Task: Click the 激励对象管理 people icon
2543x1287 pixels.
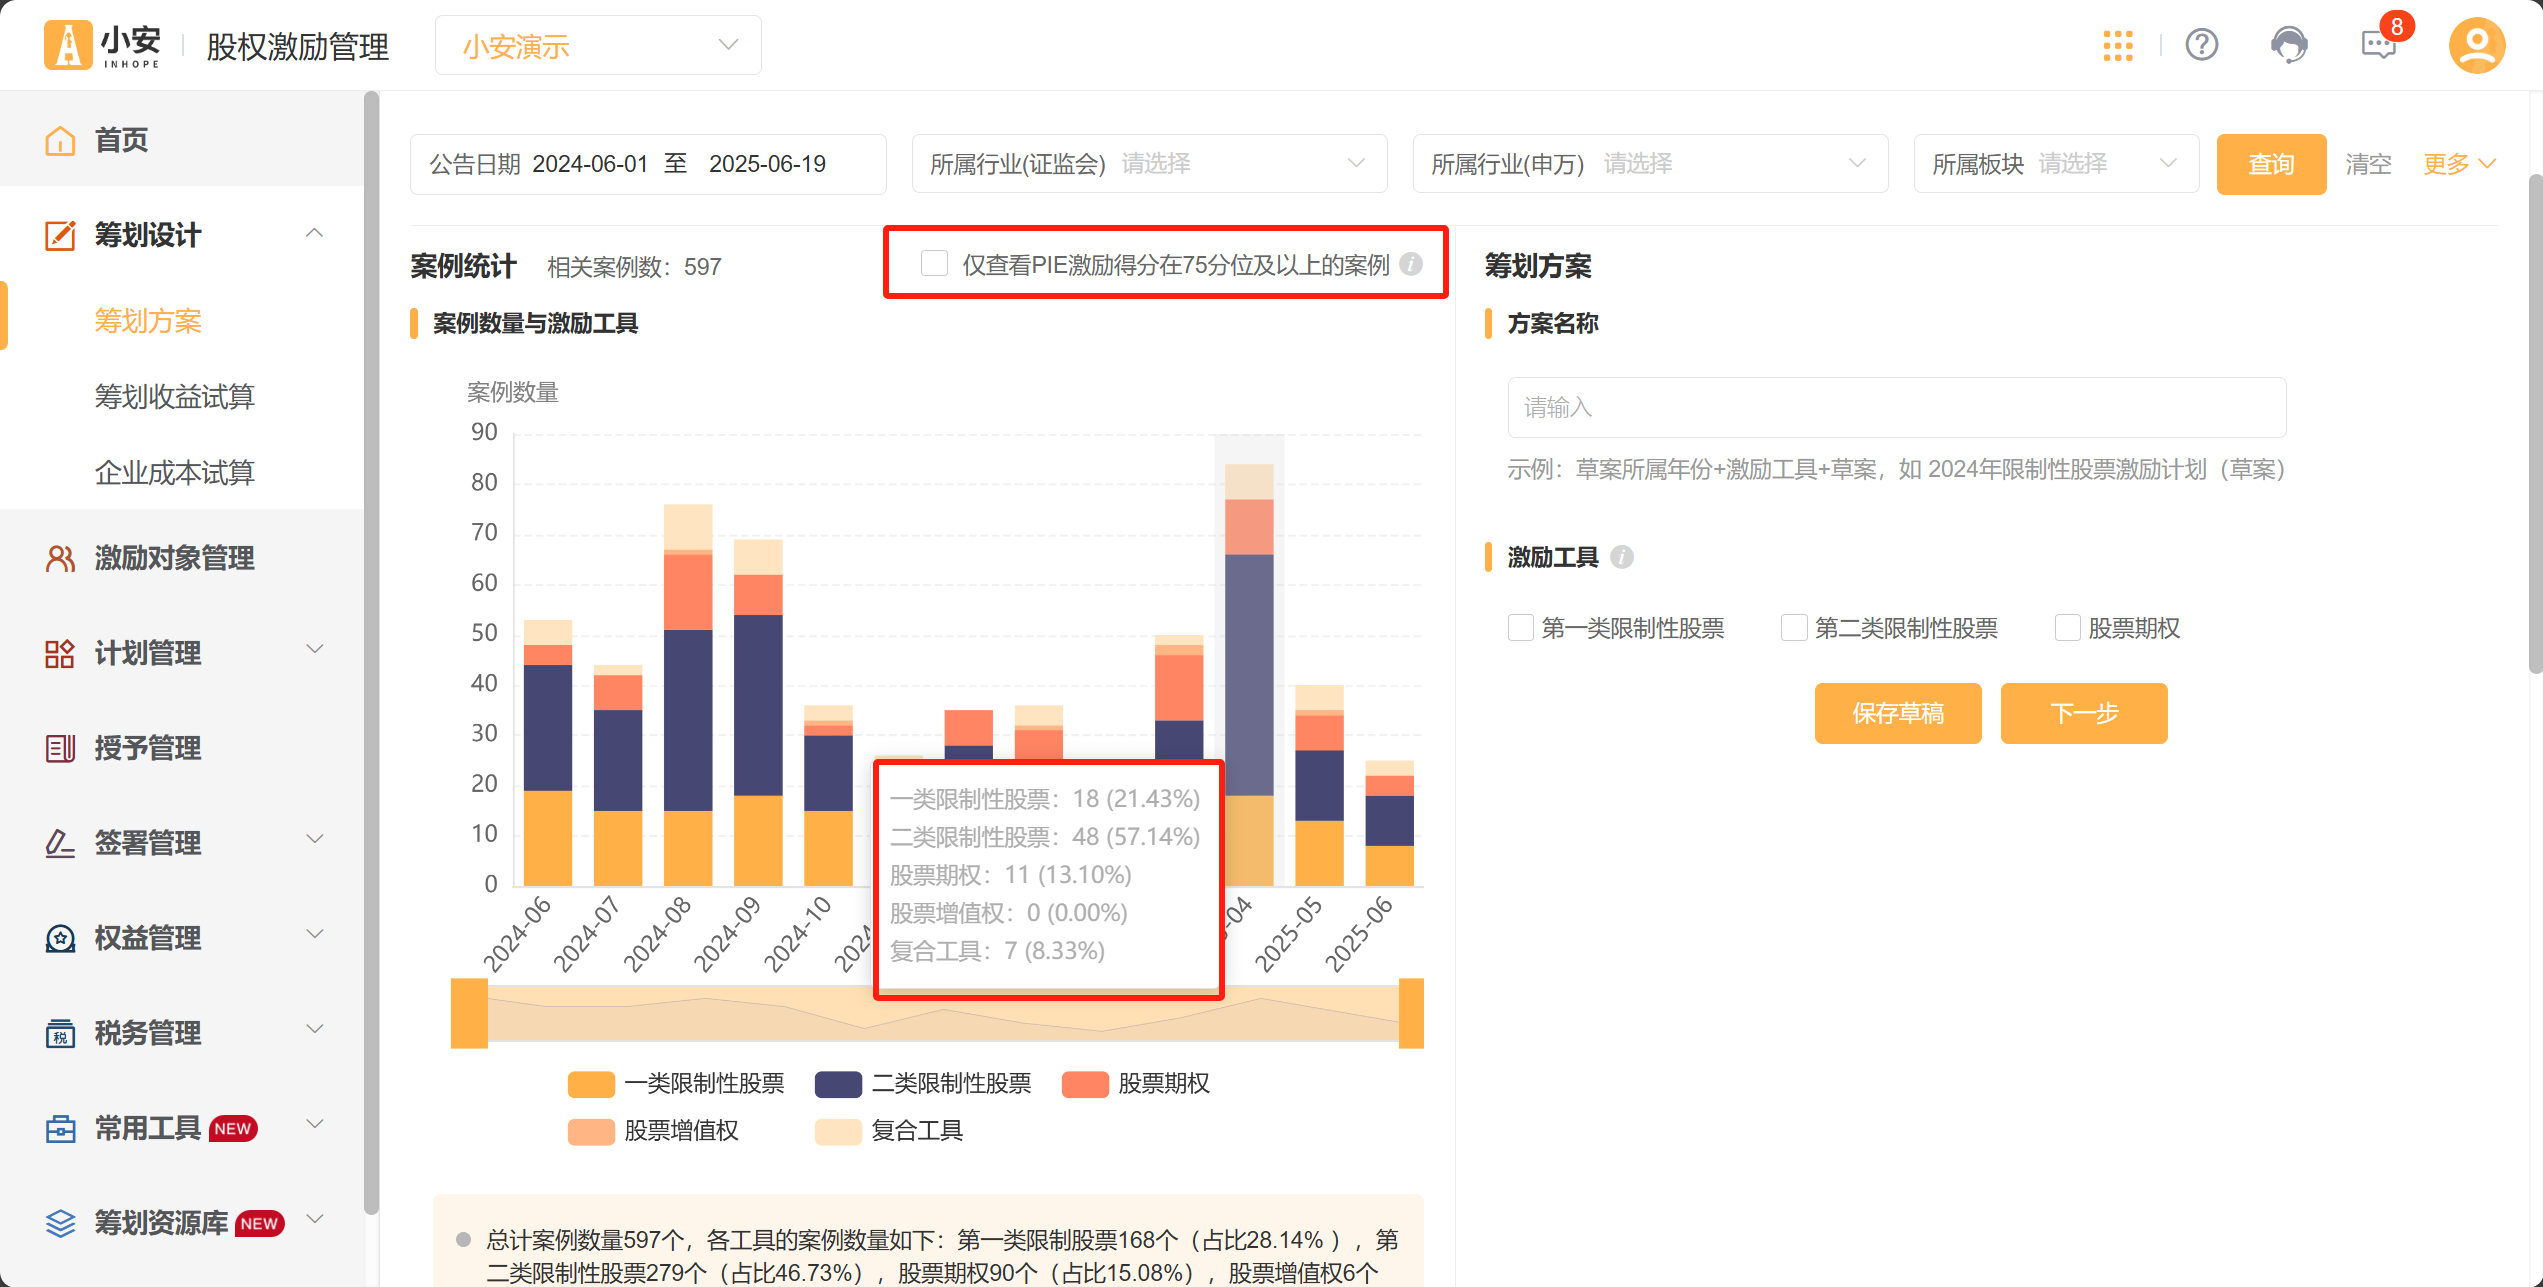Action: tap(60, 558)
